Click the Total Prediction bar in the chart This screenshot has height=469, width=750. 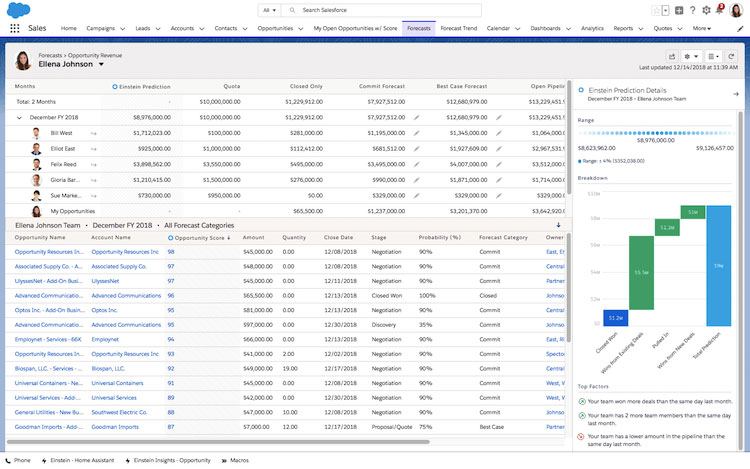tap(718, 266)
